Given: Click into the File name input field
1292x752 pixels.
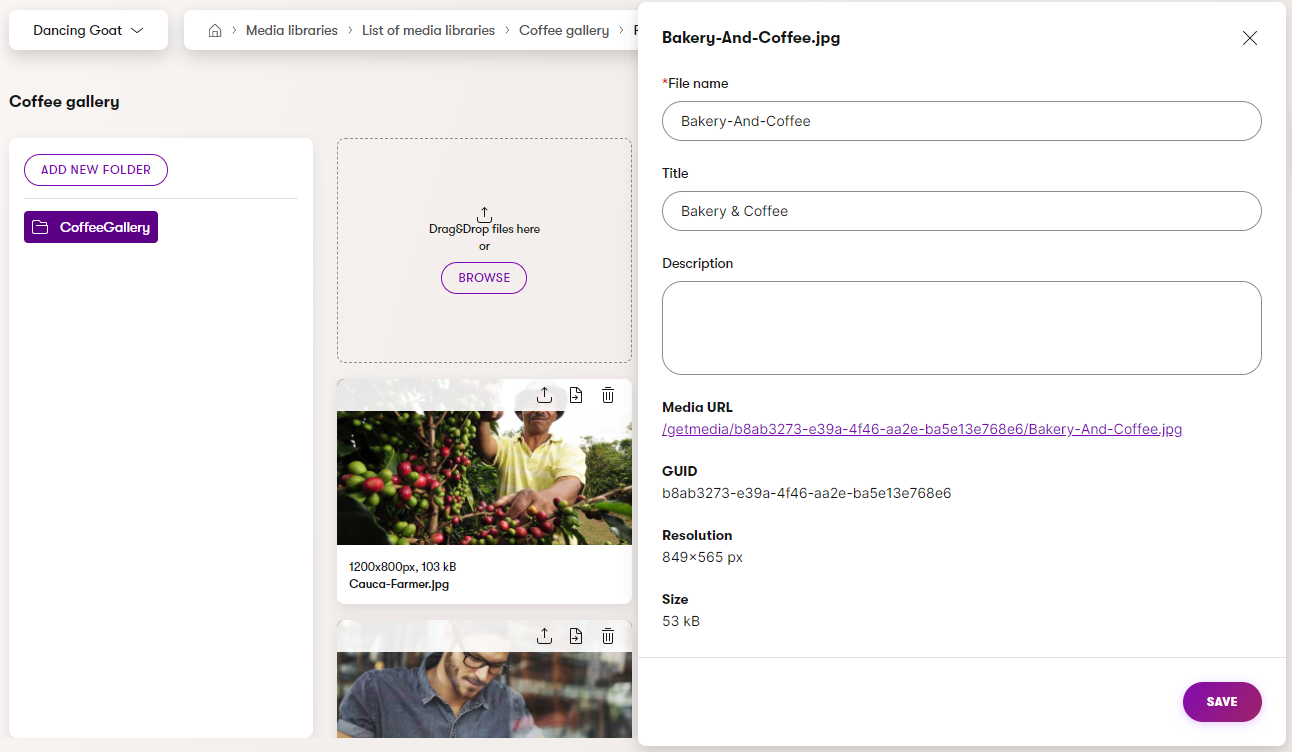Looking at the screenshot, I should (961, 121).
